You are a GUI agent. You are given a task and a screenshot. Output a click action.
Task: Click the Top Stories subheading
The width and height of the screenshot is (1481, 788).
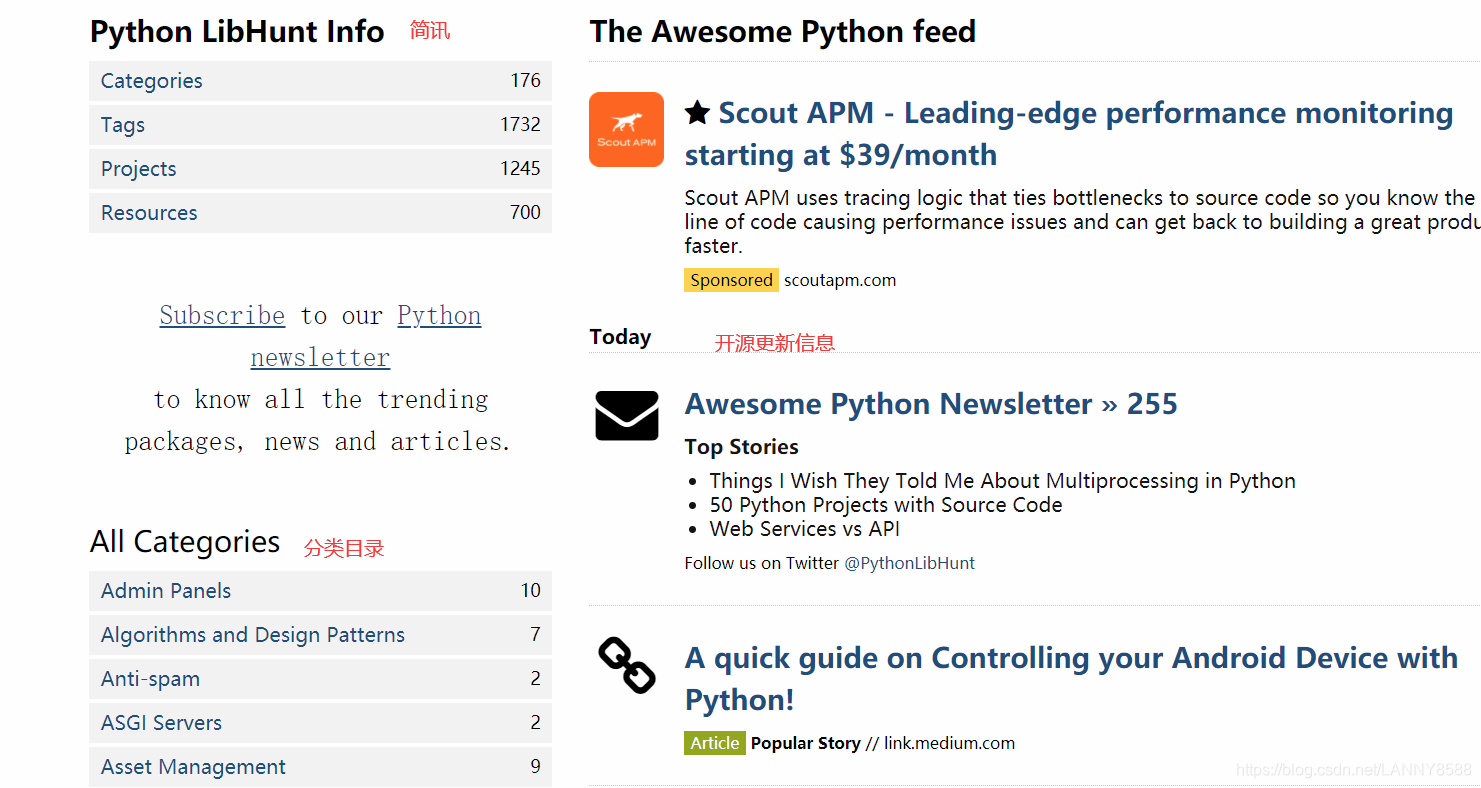click(x=742, y=447)
